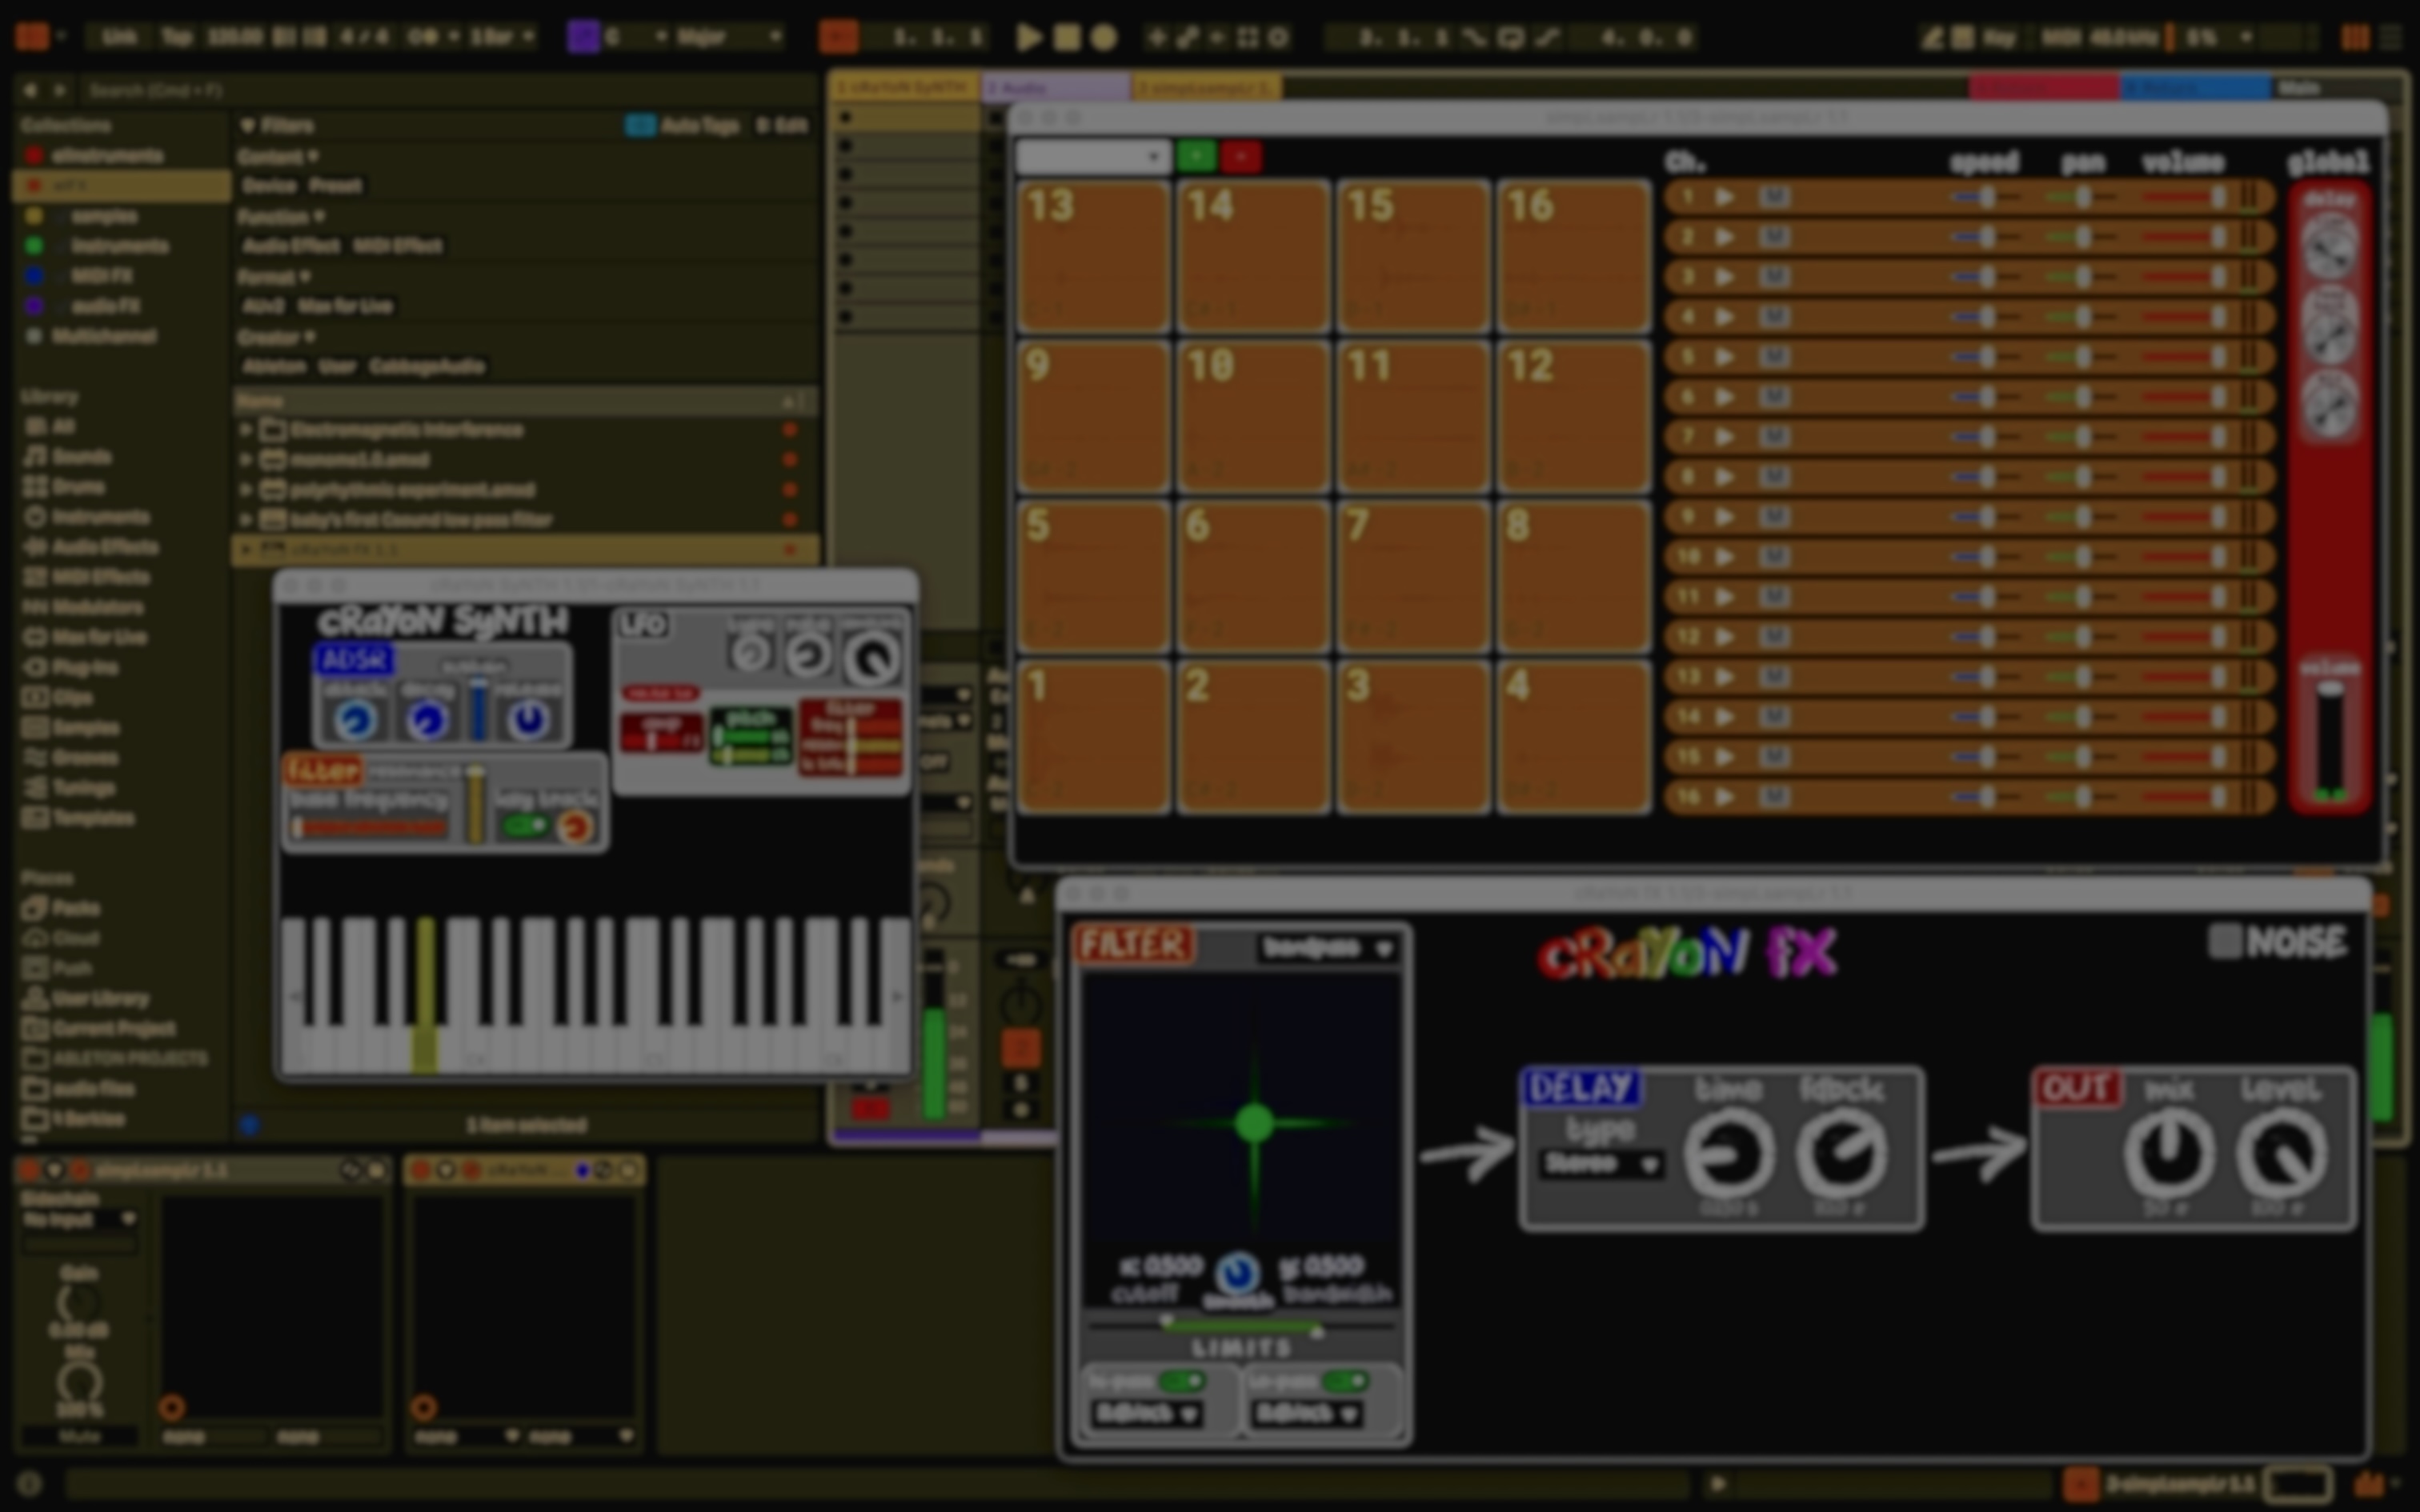Adjust channel 1 speed slider

1986,197
